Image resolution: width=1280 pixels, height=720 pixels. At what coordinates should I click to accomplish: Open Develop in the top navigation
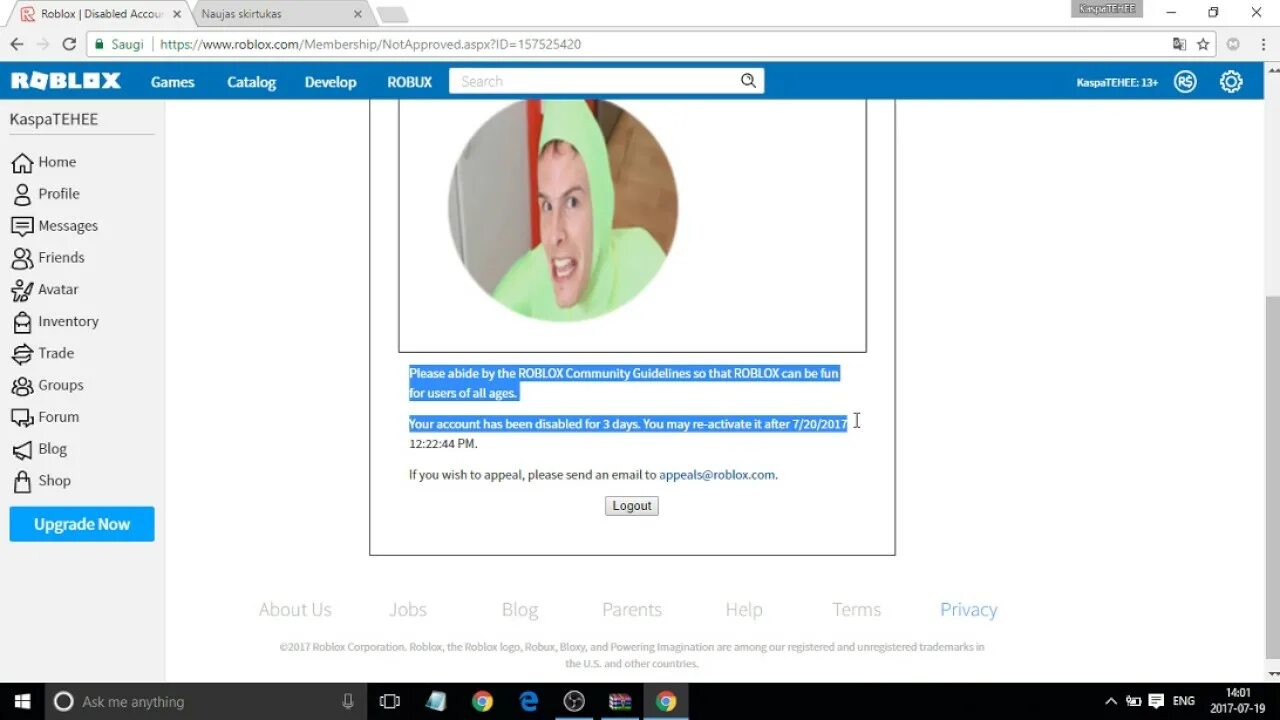330,82
